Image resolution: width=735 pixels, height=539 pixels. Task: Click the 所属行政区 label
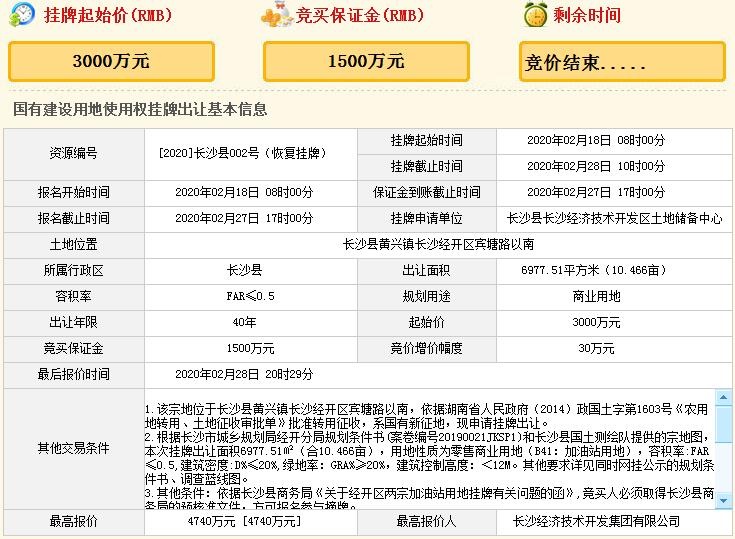click(74, 270)
